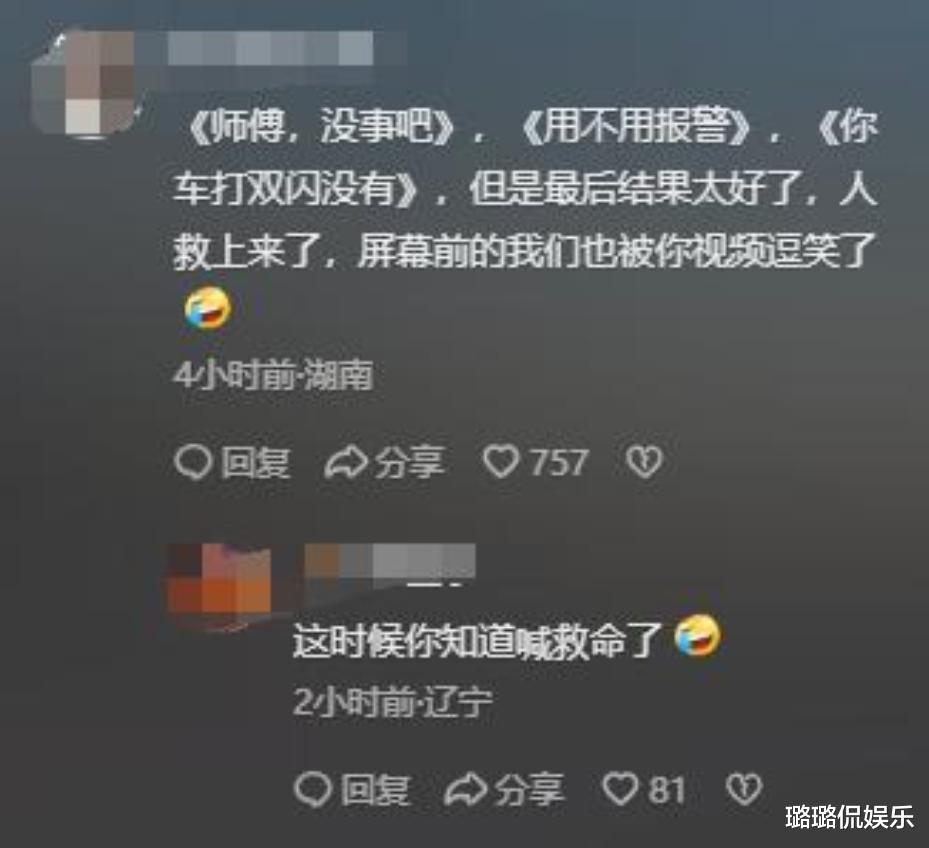
Task: Click the 分享 text on the Liaoning reply
Action: pyautogui.click(x=529, y=790)
